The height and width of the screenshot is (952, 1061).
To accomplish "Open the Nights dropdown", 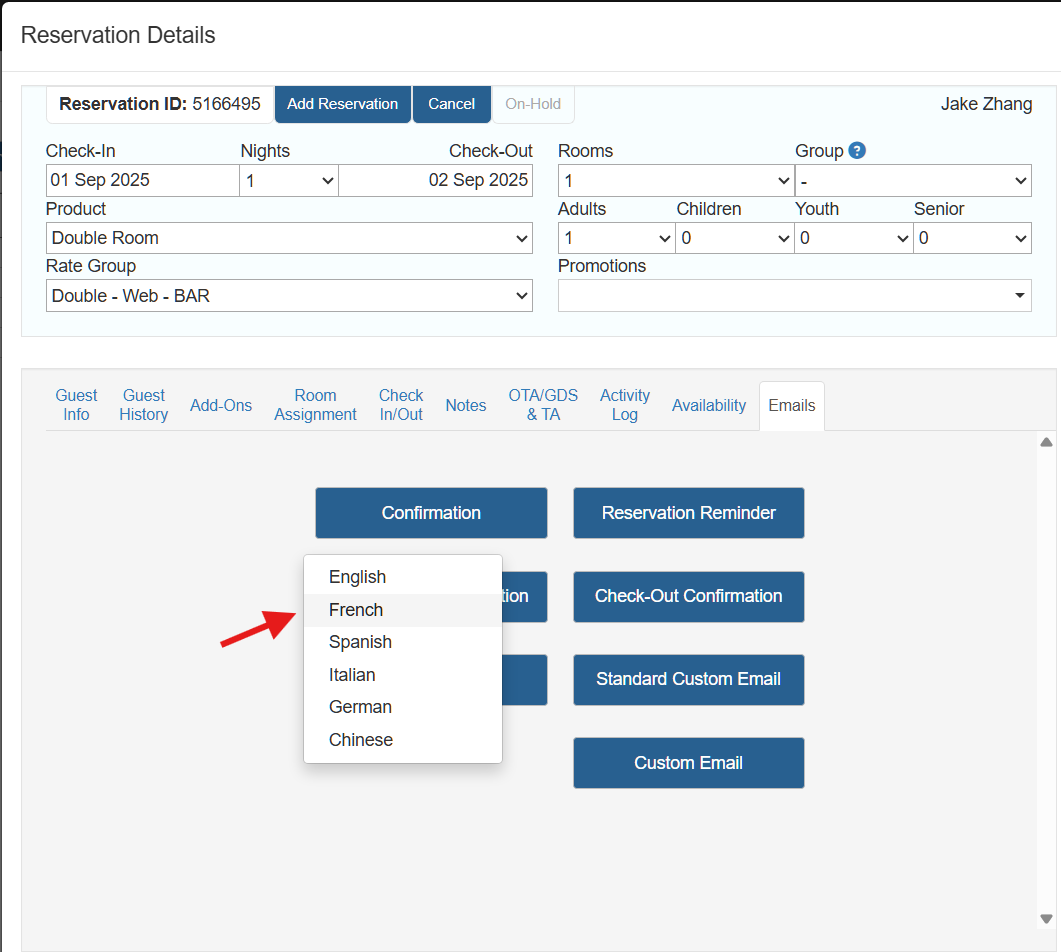I will click(289, 181).
